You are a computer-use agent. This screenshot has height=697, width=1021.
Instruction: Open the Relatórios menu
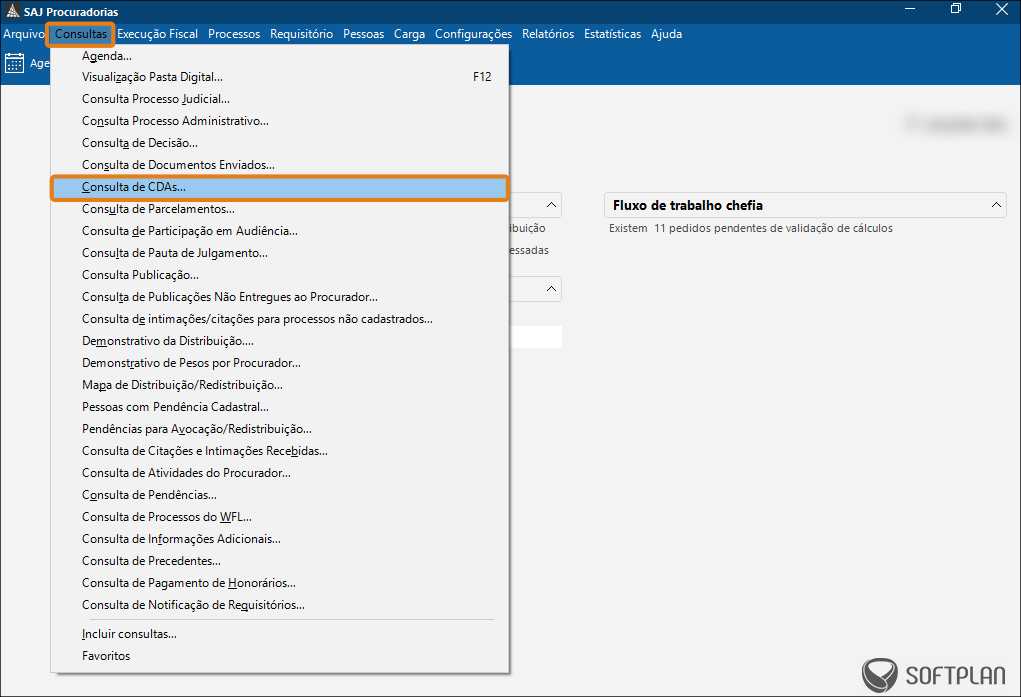tap(548, 34)
